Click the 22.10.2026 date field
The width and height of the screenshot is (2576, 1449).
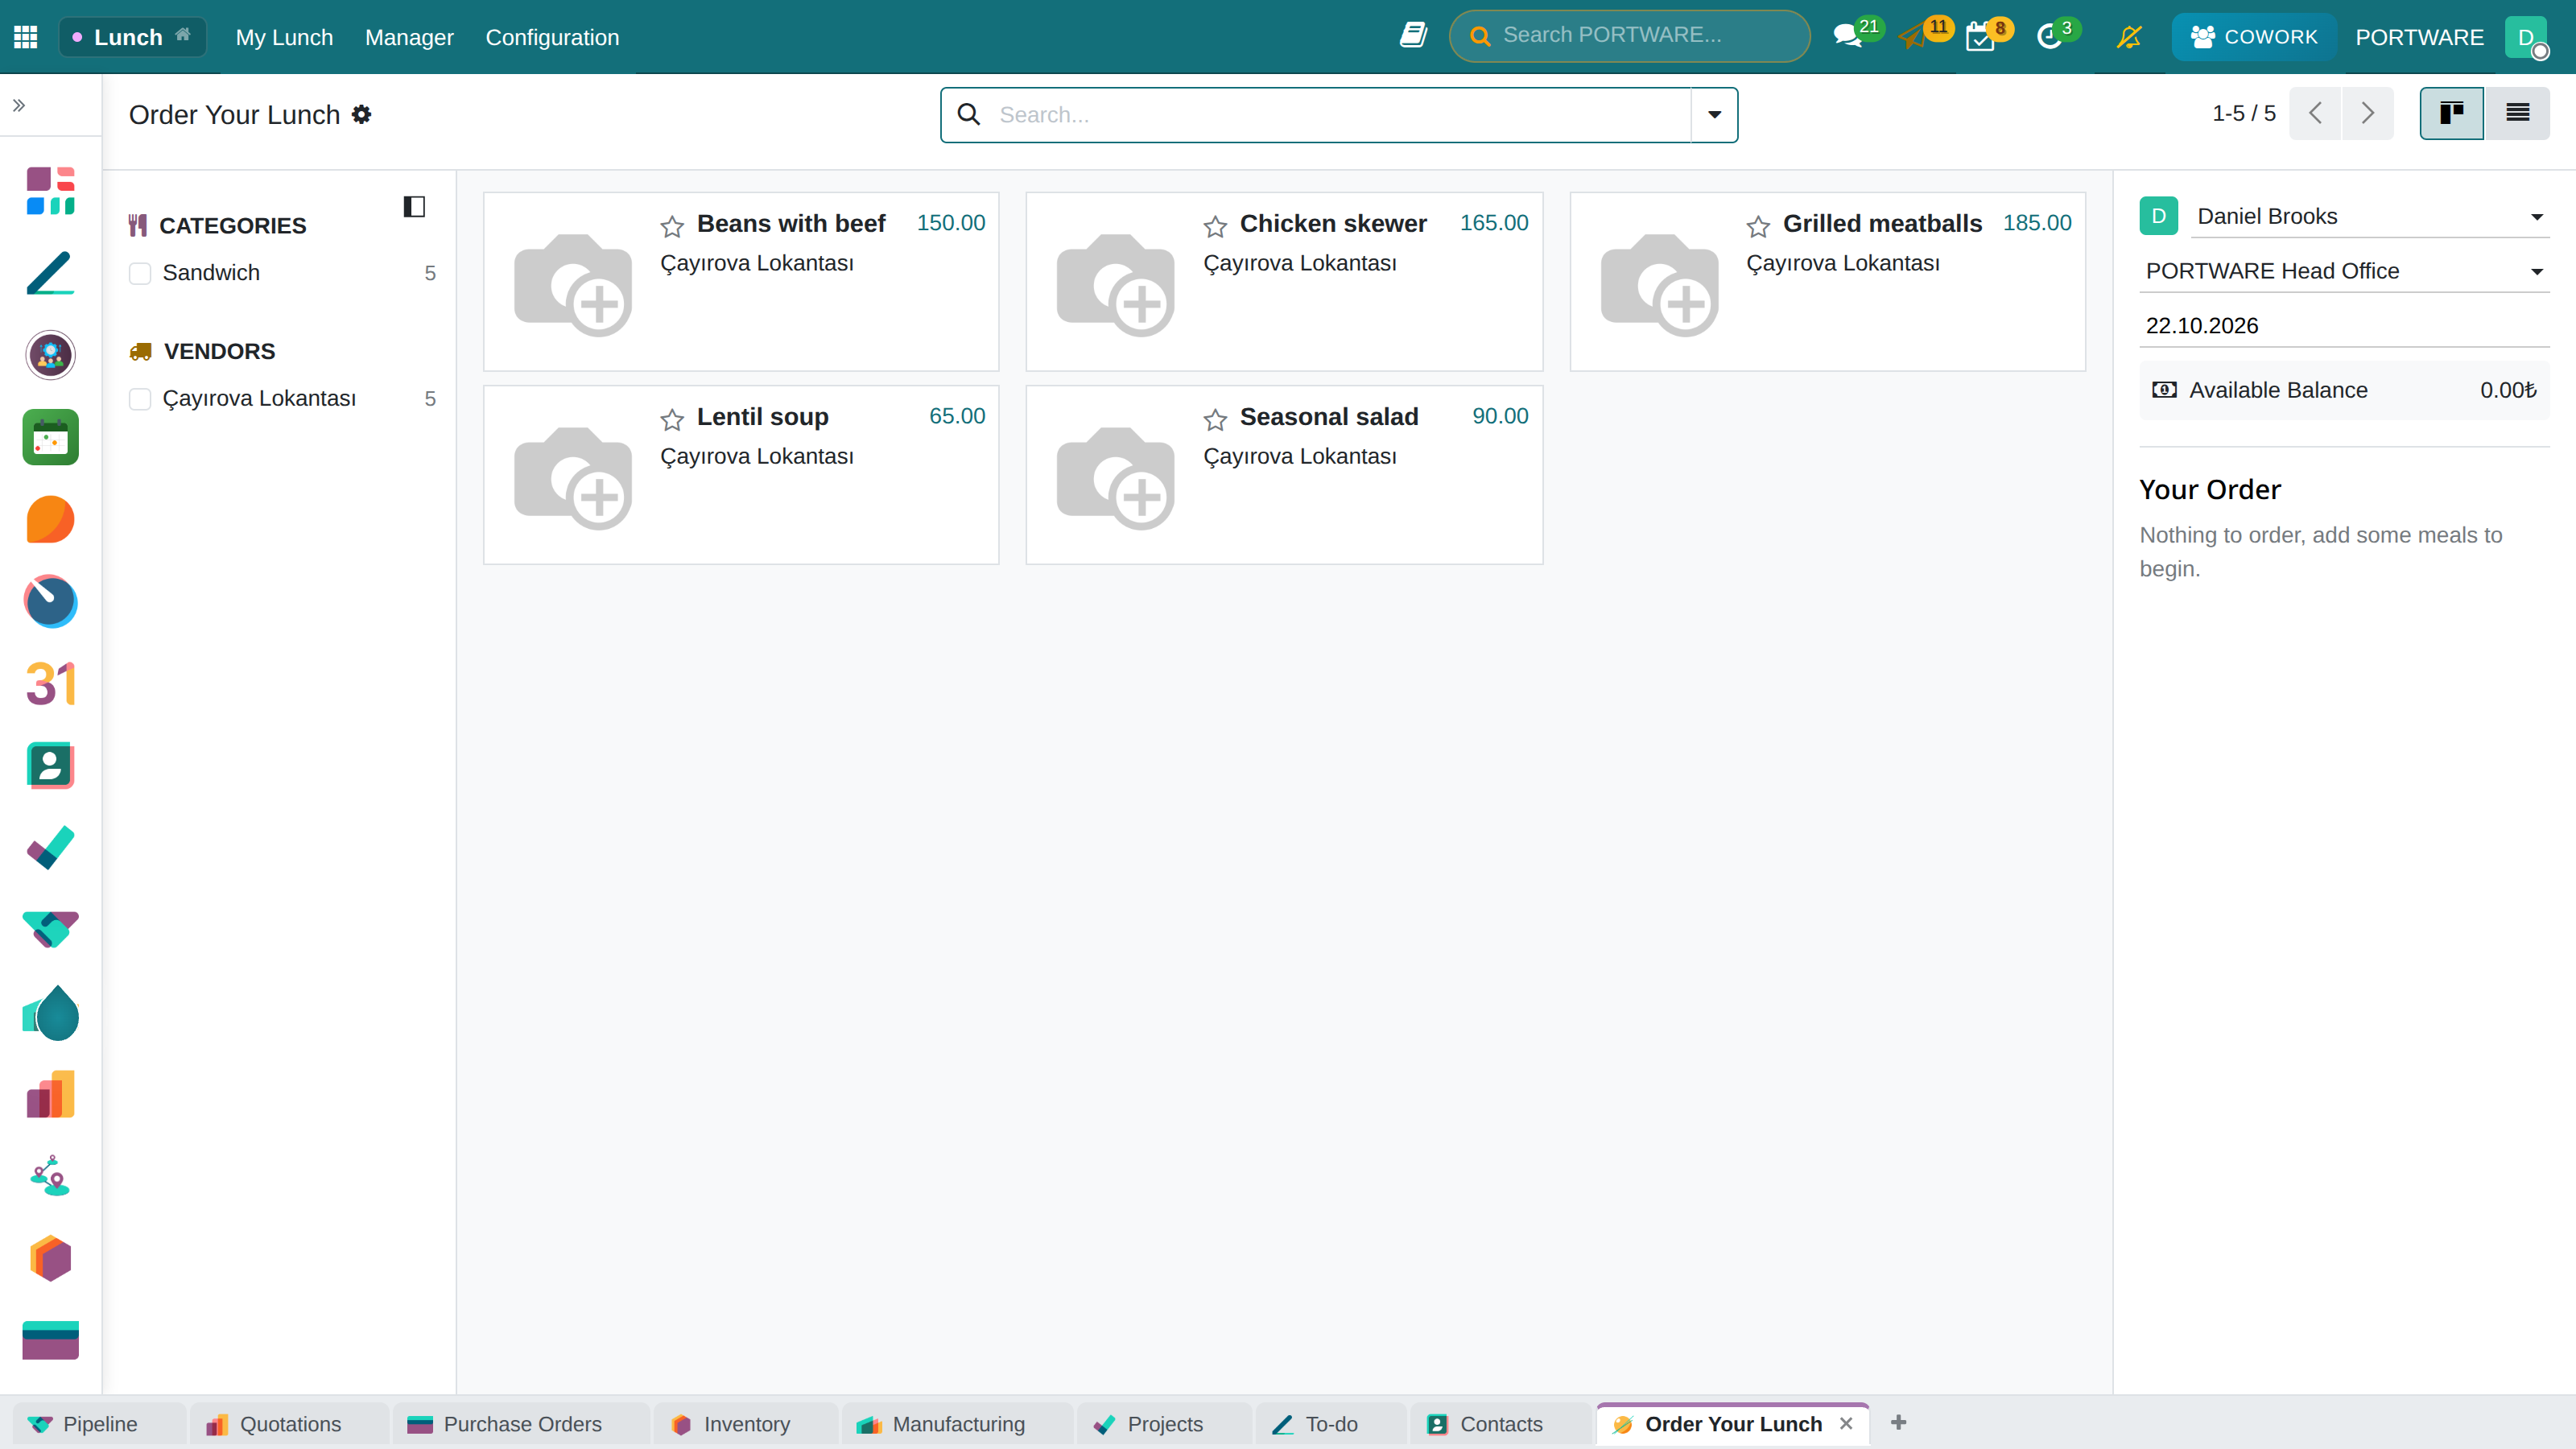2344,326
